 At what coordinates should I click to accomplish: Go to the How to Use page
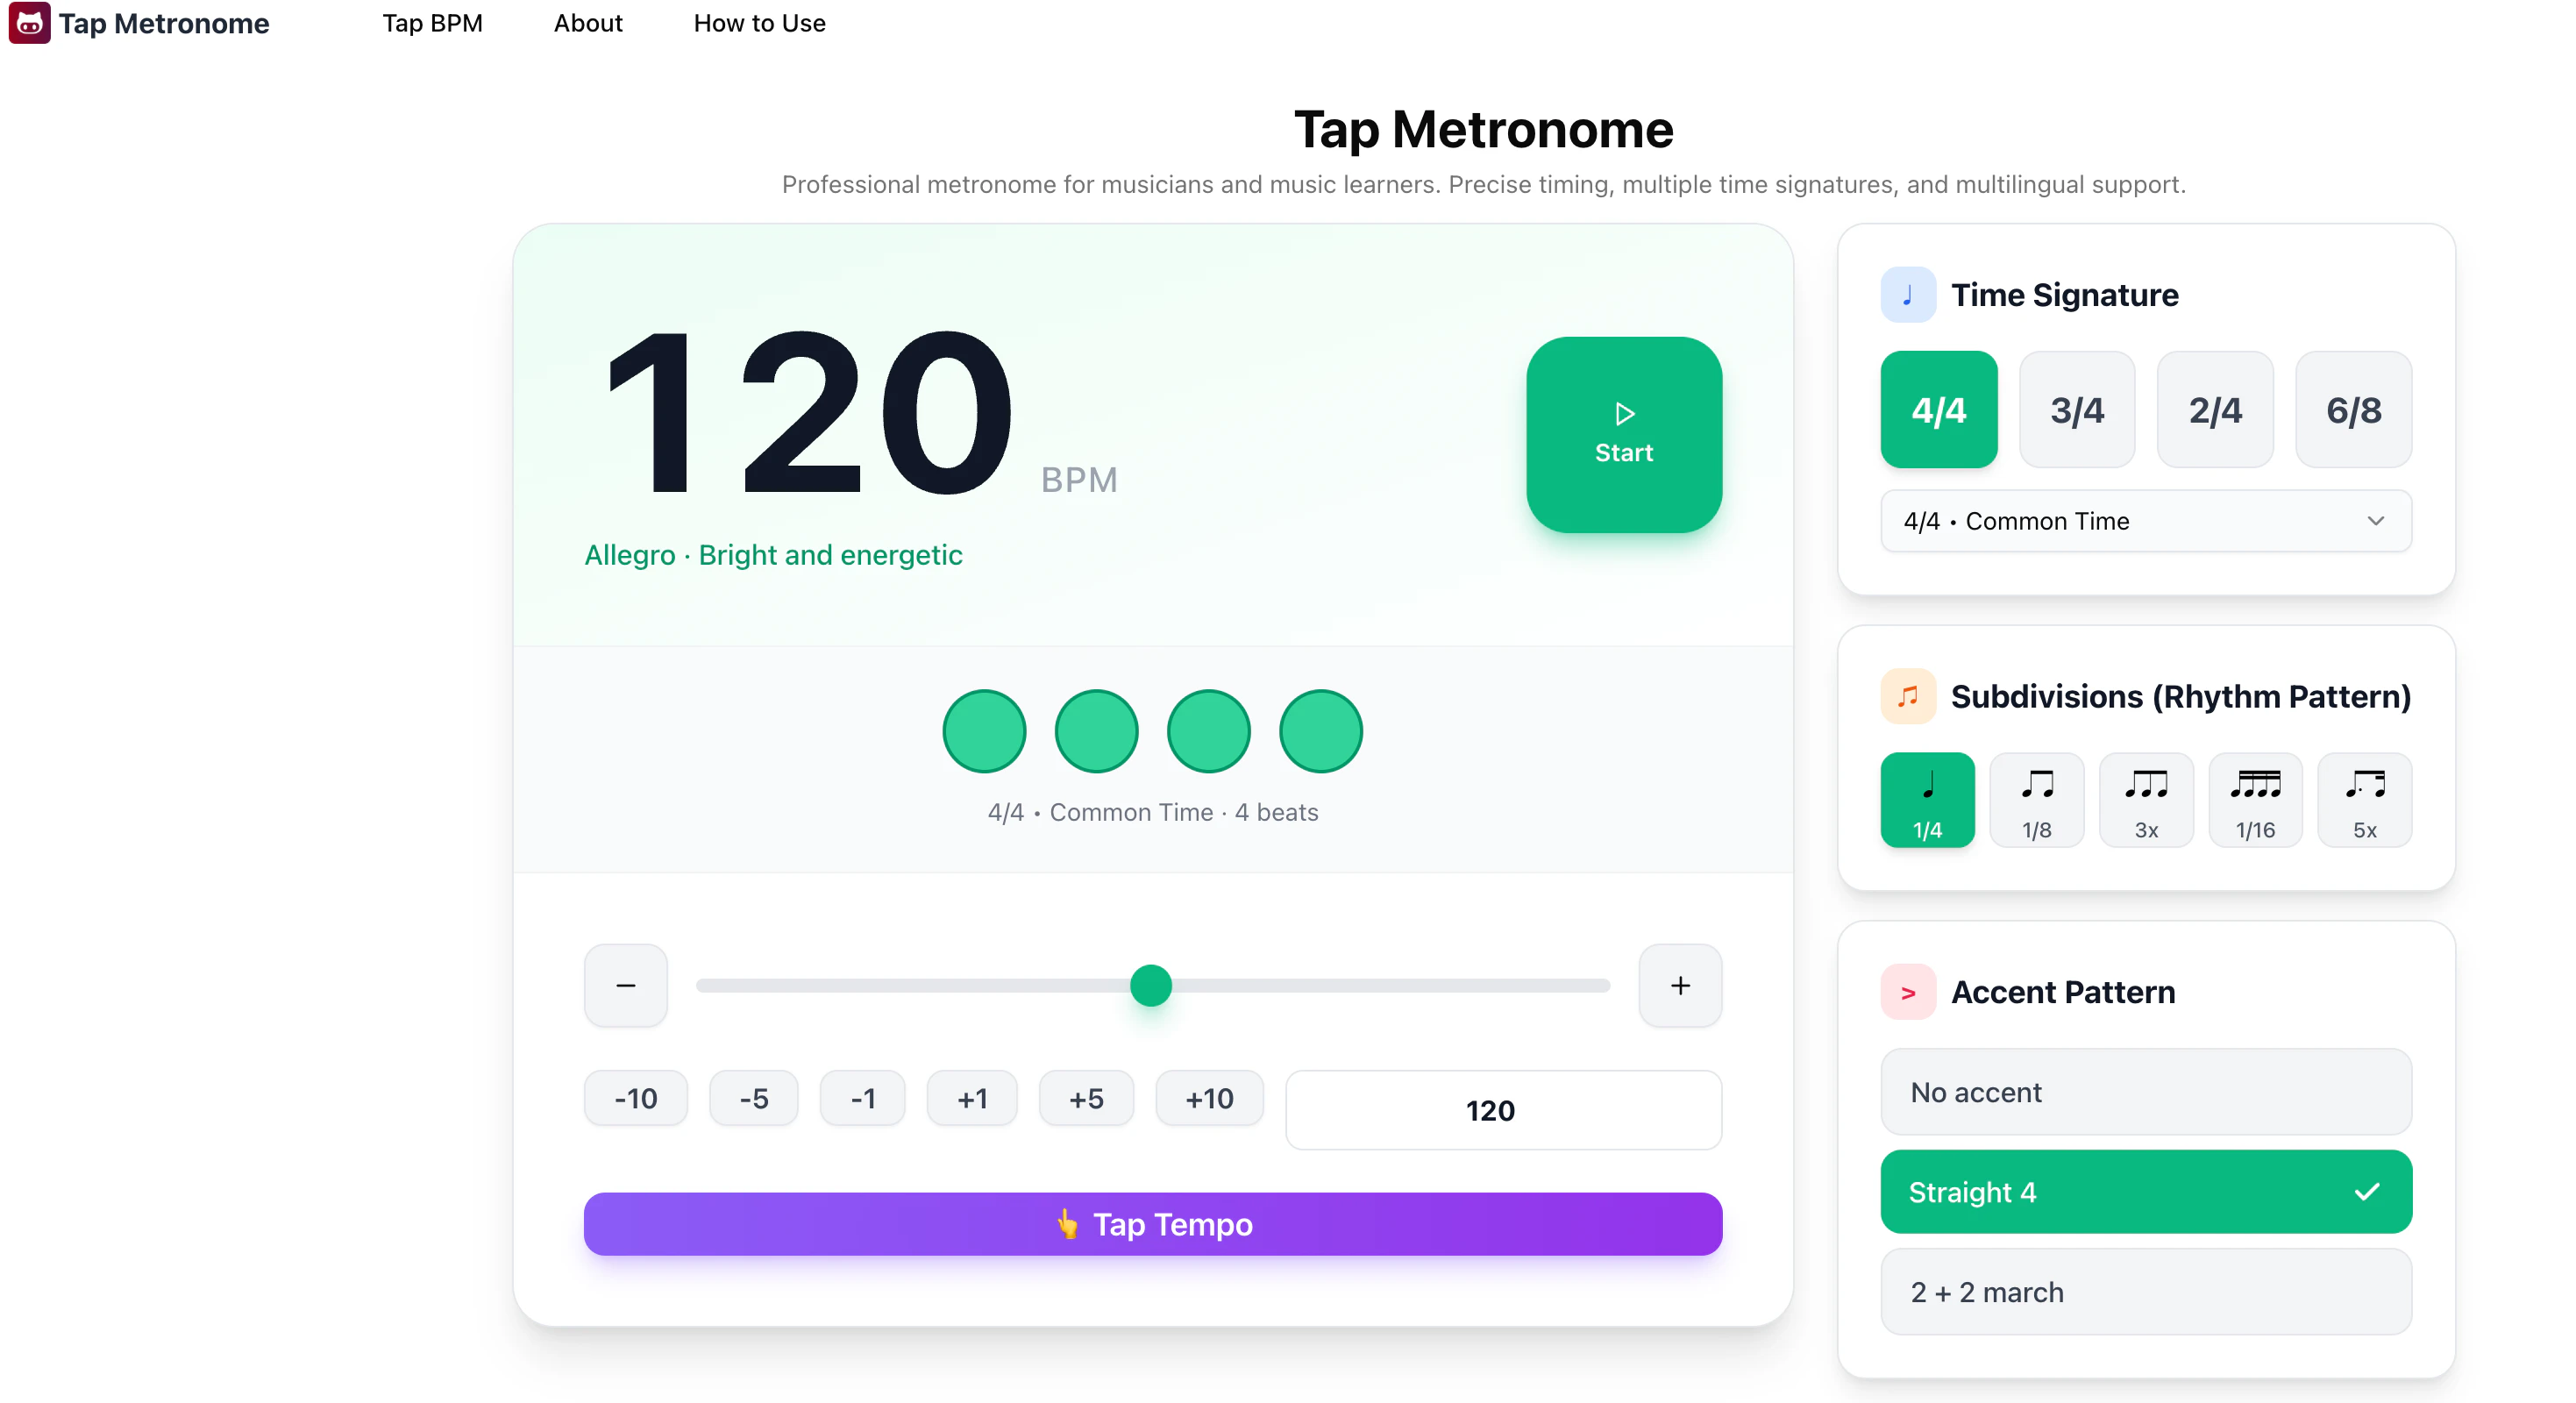(759, 23)
